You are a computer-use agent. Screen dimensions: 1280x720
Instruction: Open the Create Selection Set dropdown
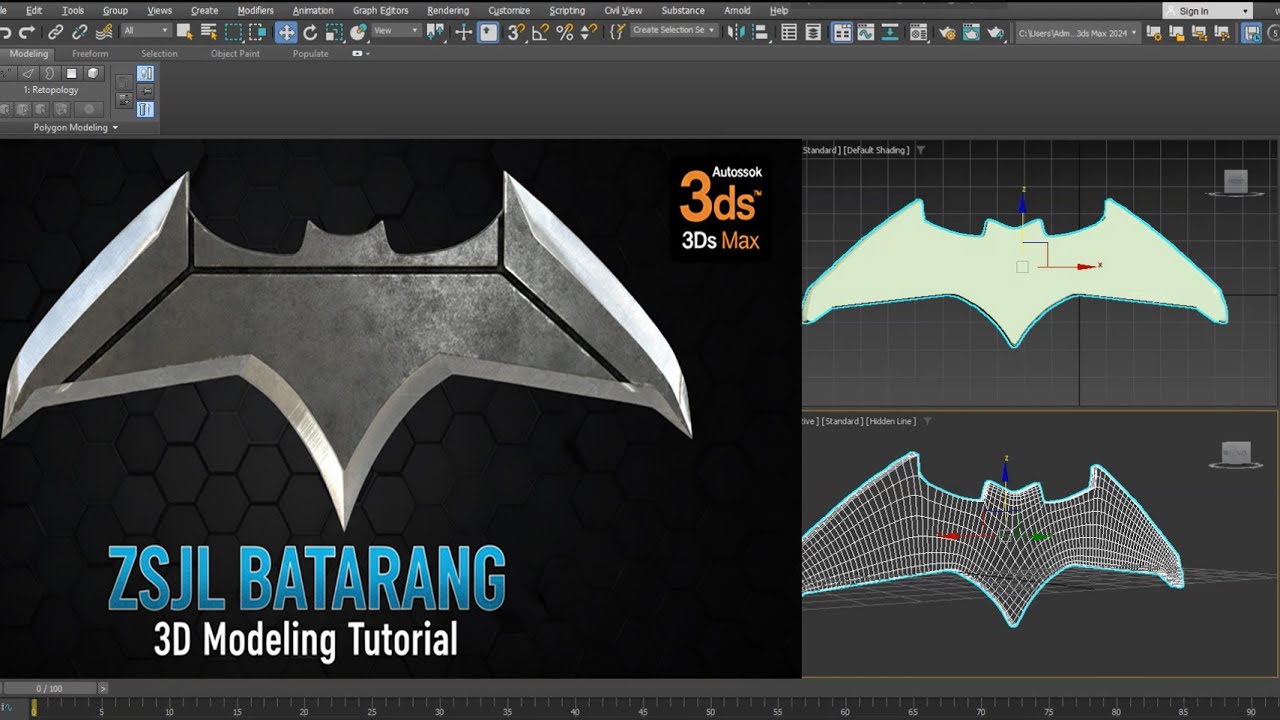pyautogui.click(x=674, y=31)
